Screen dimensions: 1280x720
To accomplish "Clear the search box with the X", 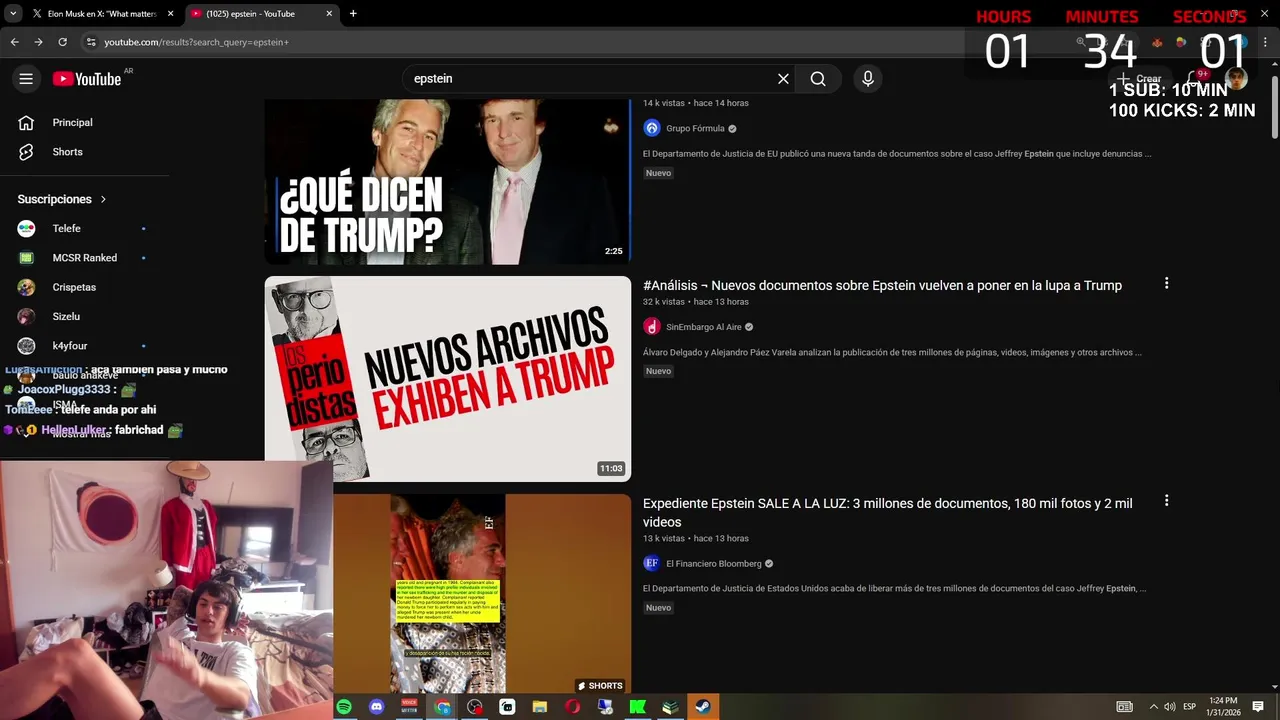I will pos(783,79).
